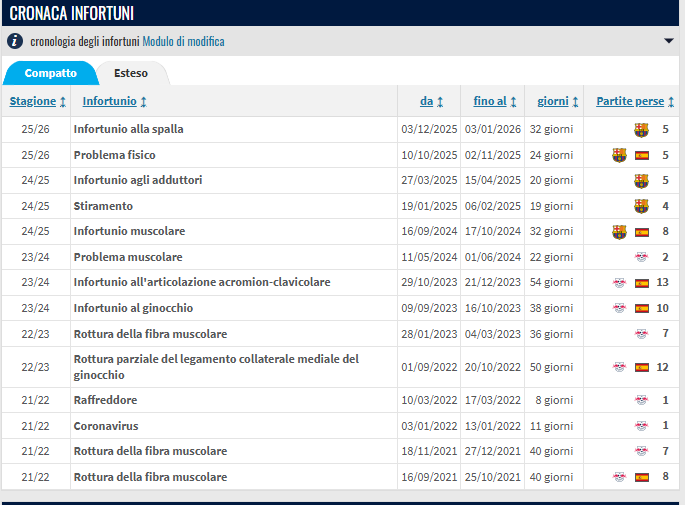Click the 27/03/2025 start date cell

click(x=429, y=180)
